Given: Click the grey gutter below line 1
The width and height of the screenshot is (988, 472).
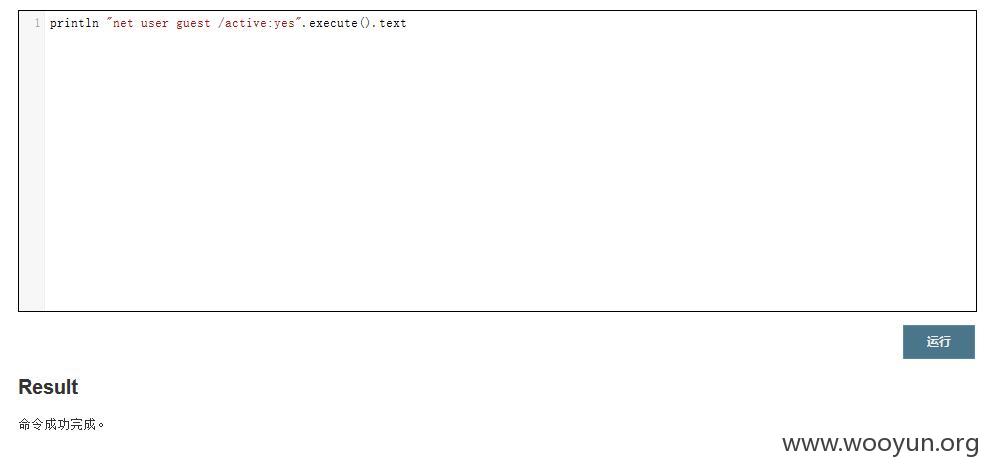Looking at the screenshot, I should click(32, 170).
